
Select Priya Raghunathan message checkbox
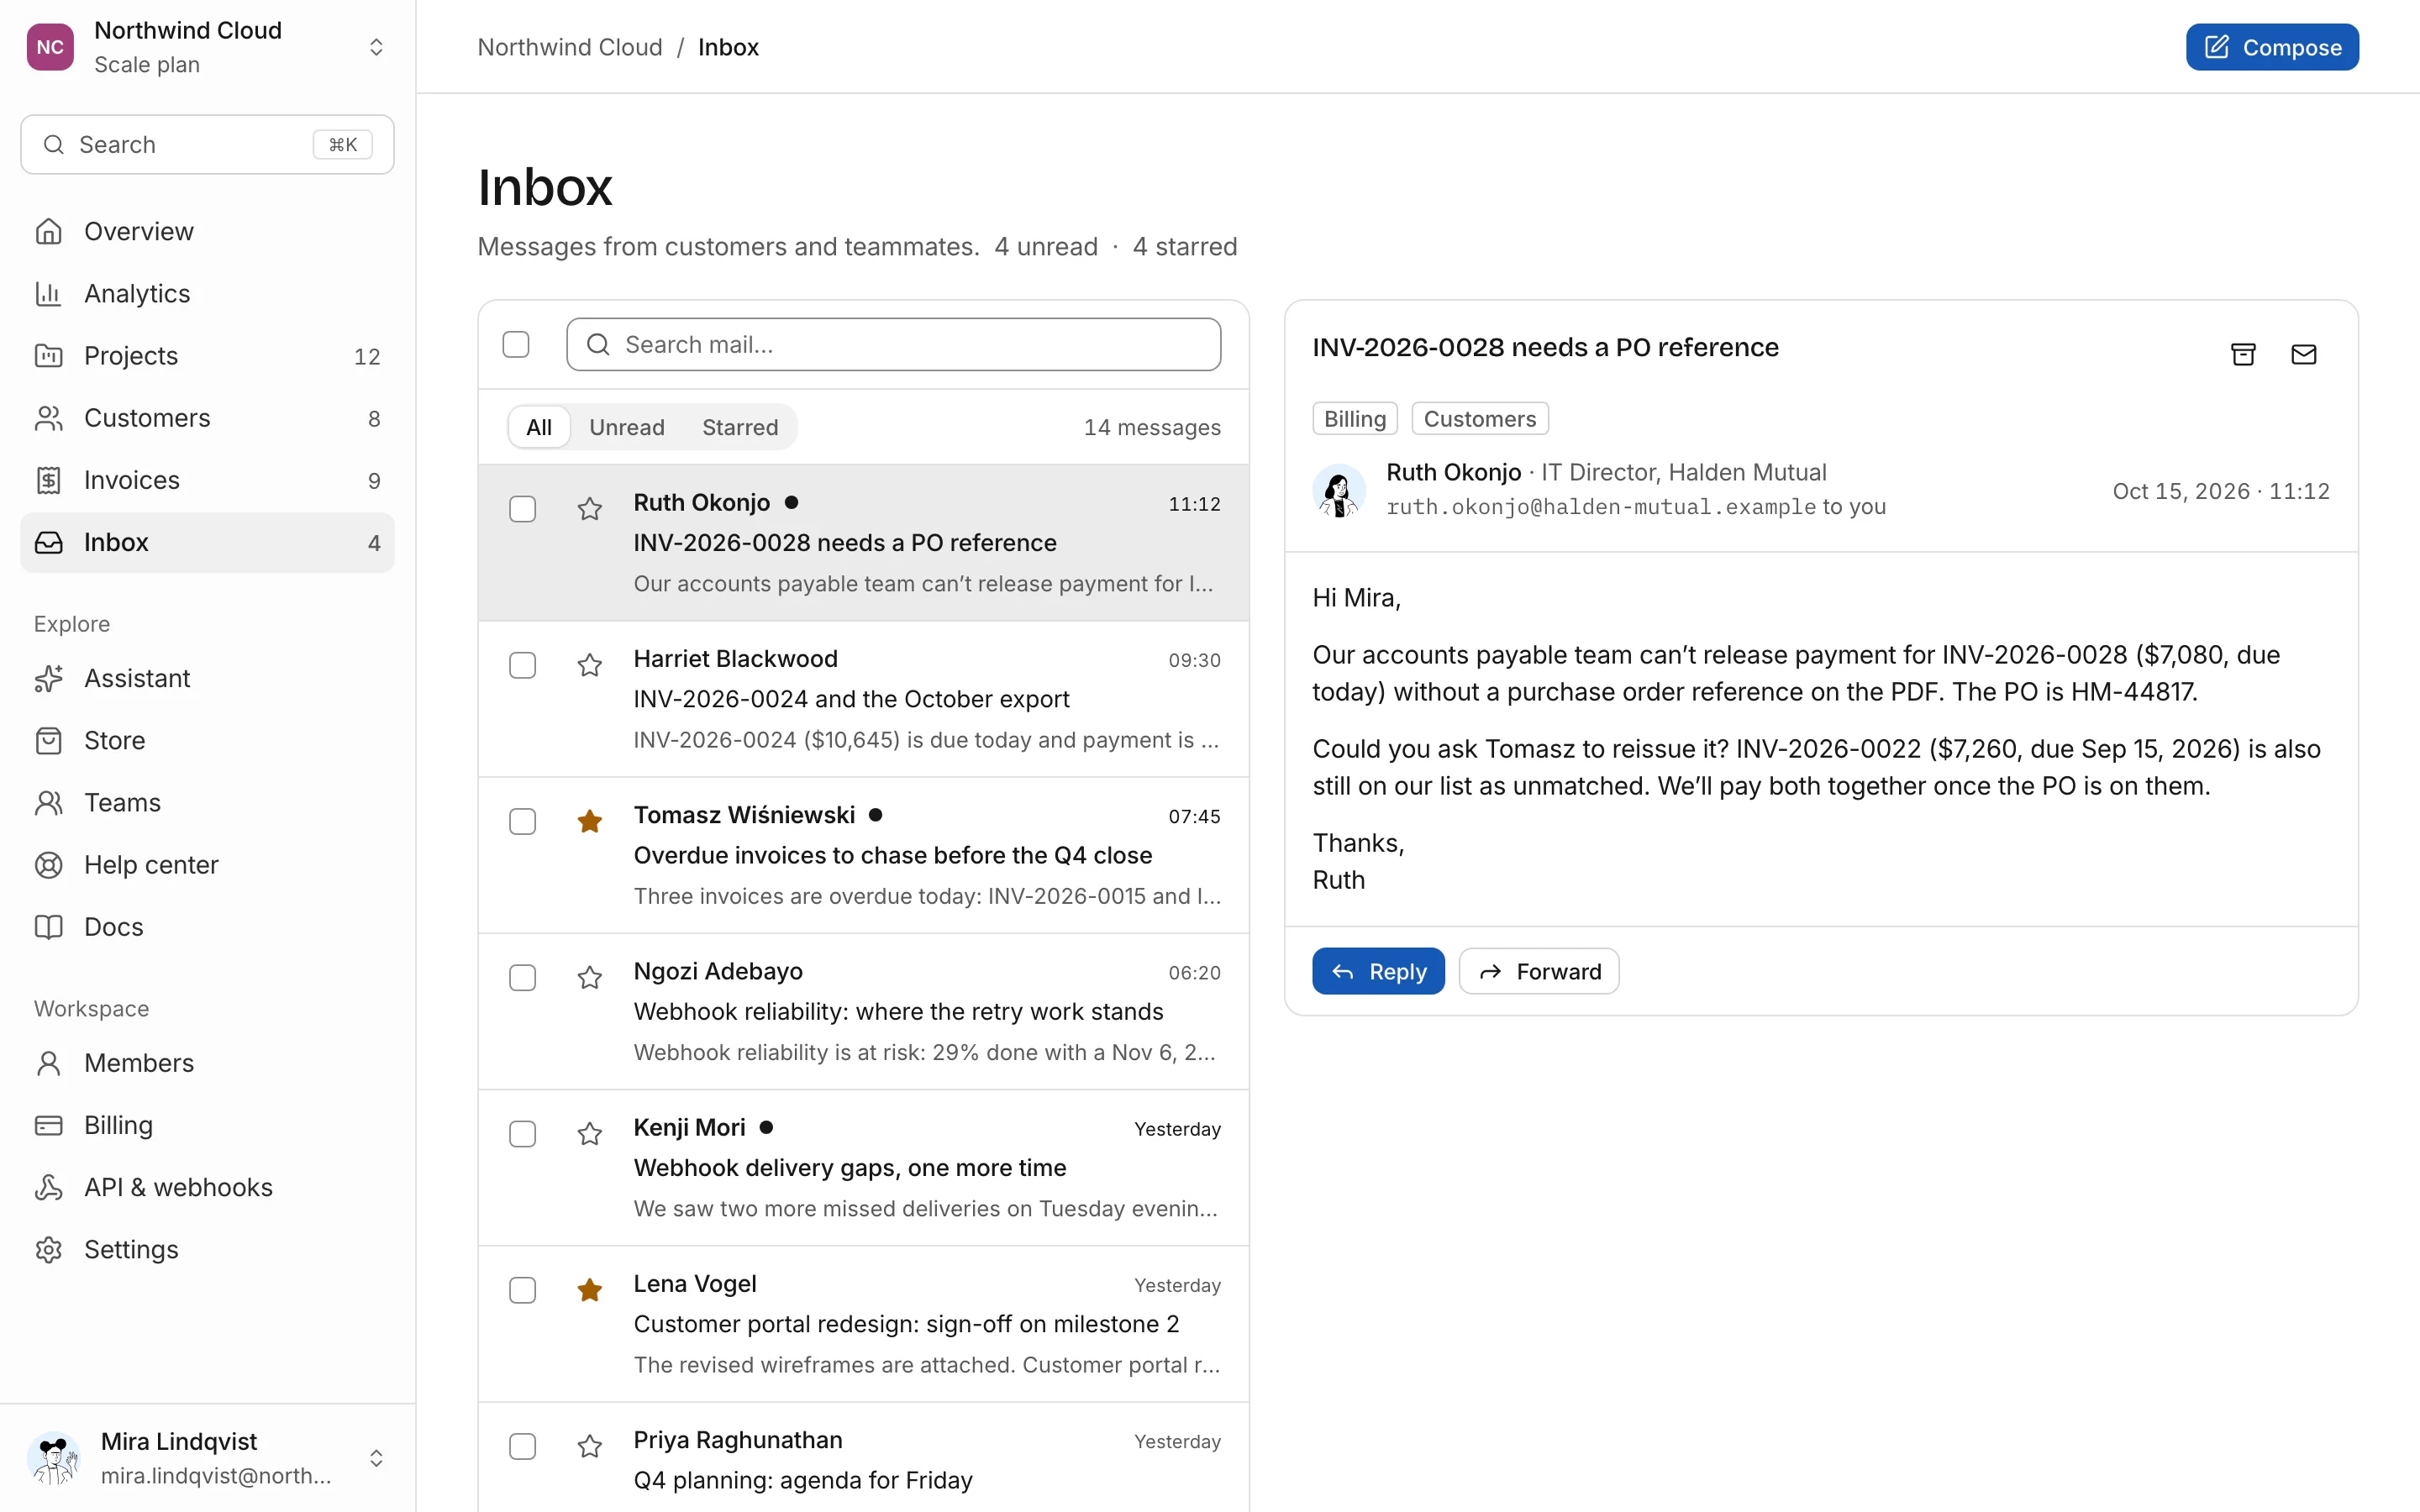522,1446
